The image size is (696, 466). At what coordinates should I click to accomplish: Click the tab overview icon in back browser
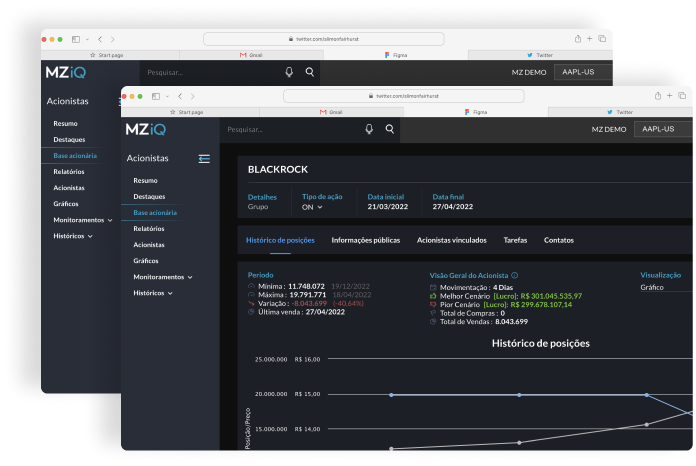[602, 39]
